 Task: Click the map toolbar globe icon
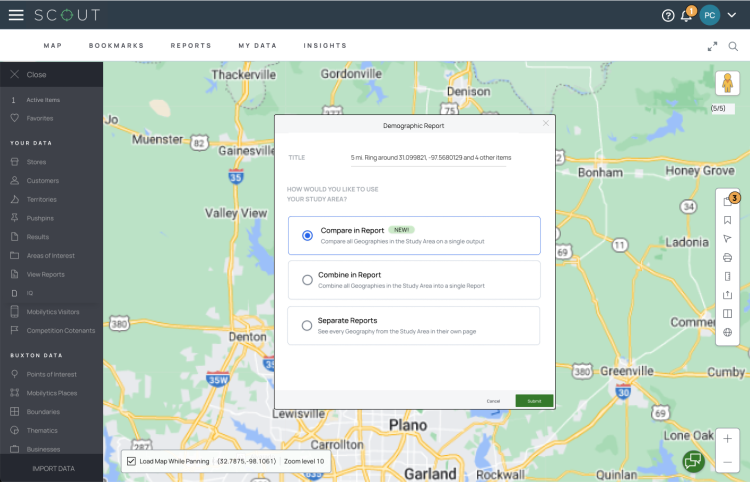coord(728,332)
